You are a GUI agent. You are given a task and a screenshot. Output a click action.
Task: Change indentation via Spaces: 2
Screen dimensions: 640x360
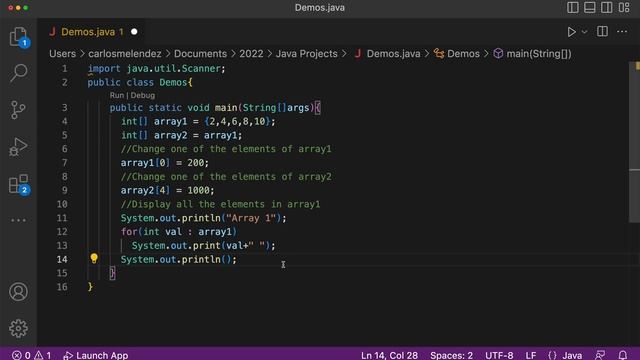tap(451, 355)
